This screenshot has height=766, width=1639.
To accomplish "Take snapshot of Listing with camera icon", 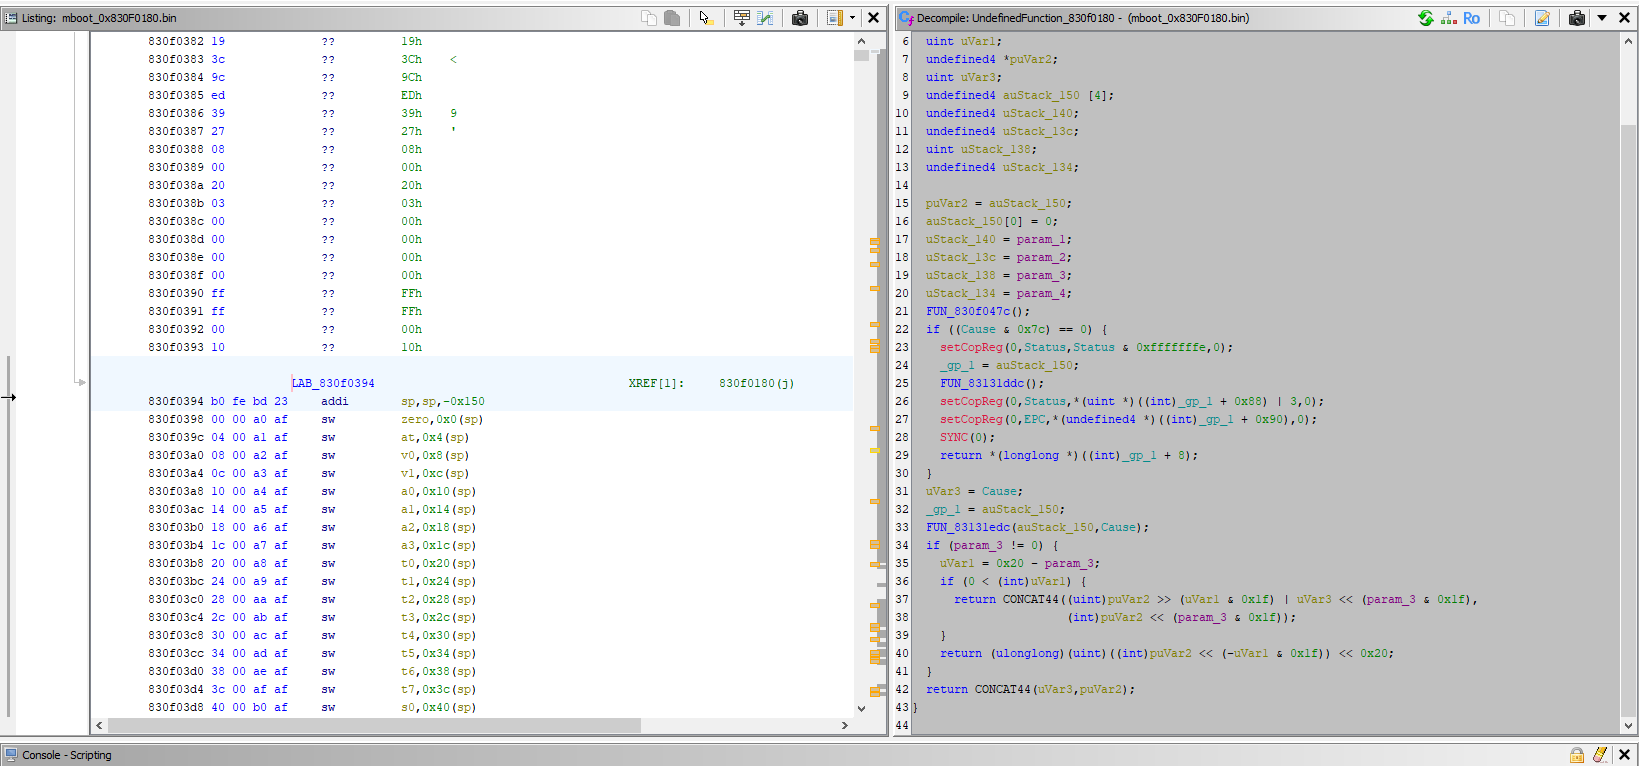I will (800, 17).
